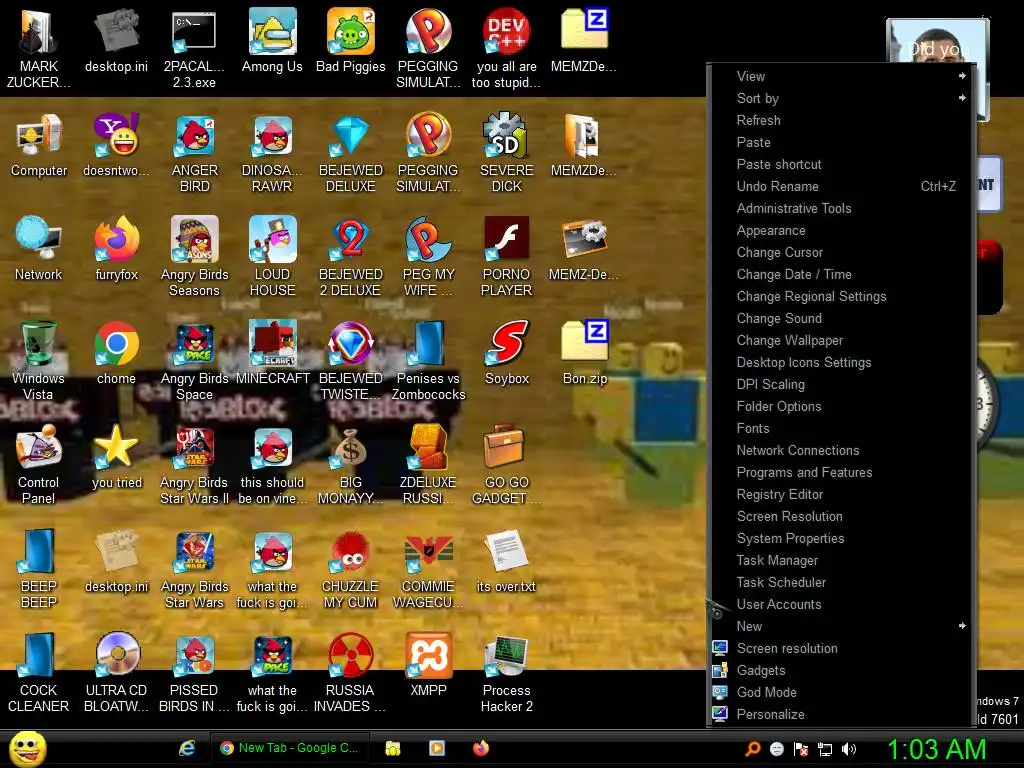The width and height of the screenshot is (1024, 768).
Task: Choose Change Cursor menu entry
Action: point(841,252)
